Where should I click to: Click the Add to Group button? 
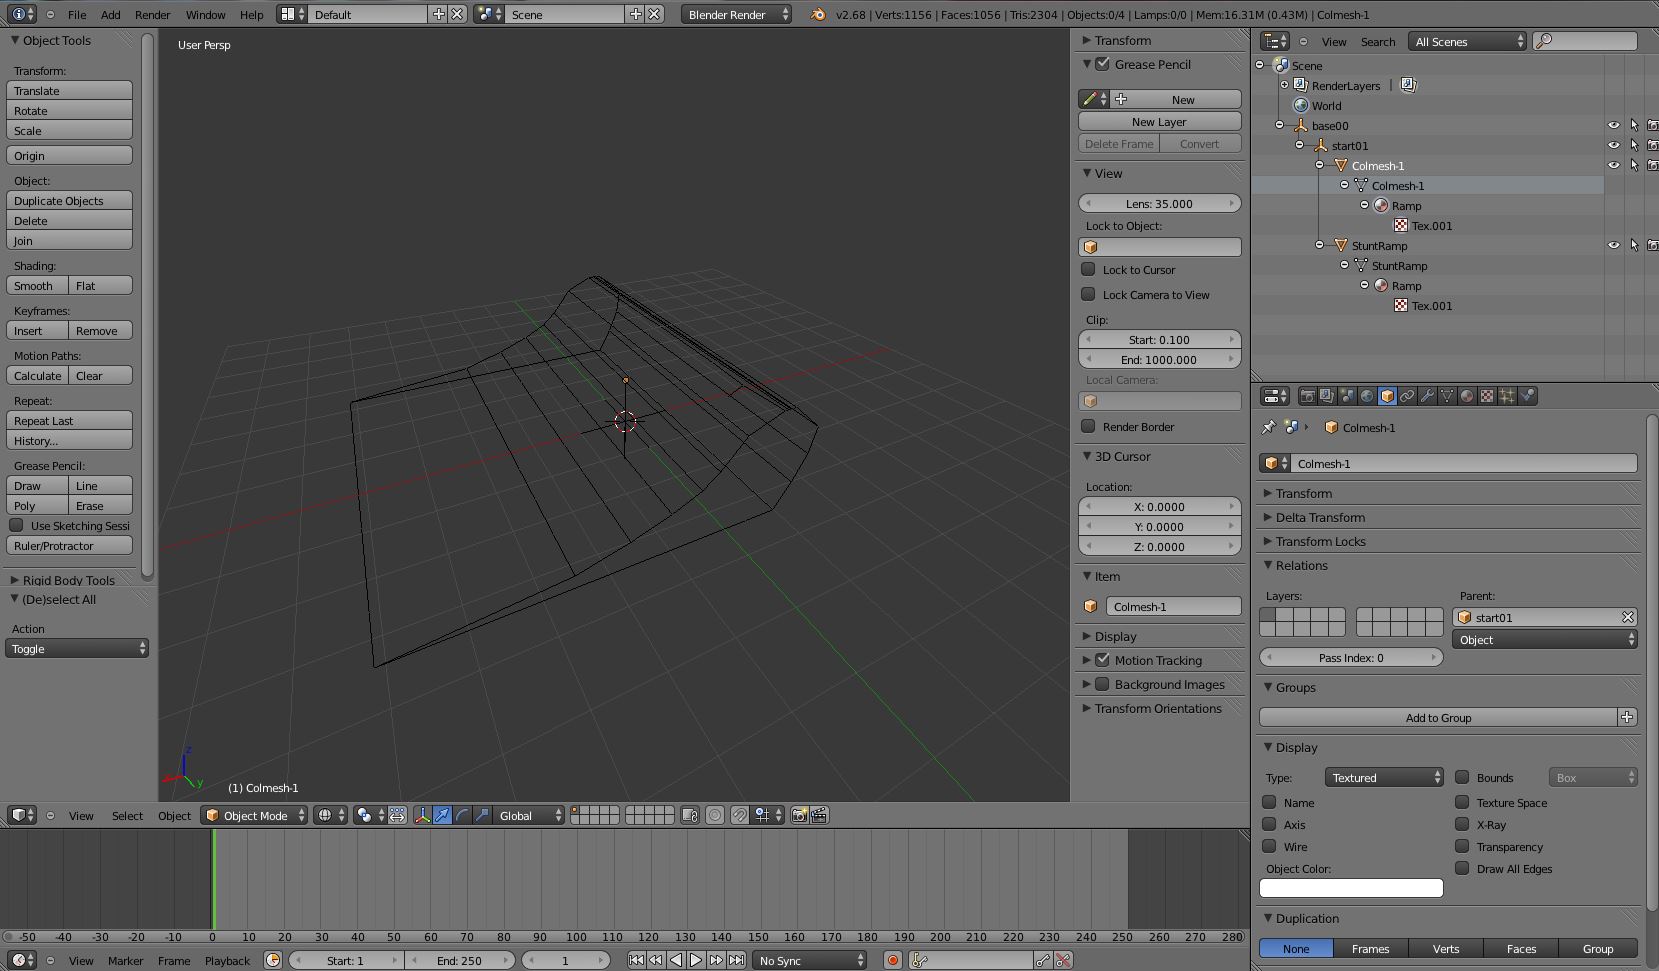(1438, 717)
